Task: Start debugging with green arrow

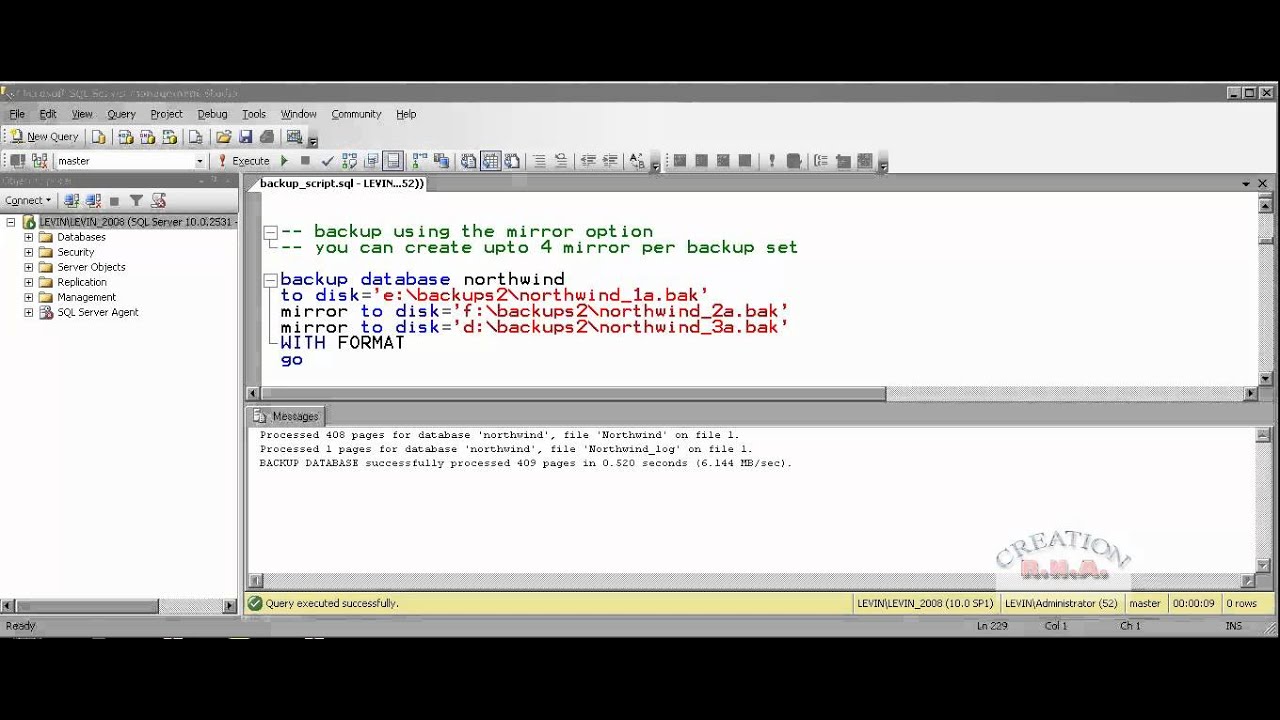Action: pos(284,161)
